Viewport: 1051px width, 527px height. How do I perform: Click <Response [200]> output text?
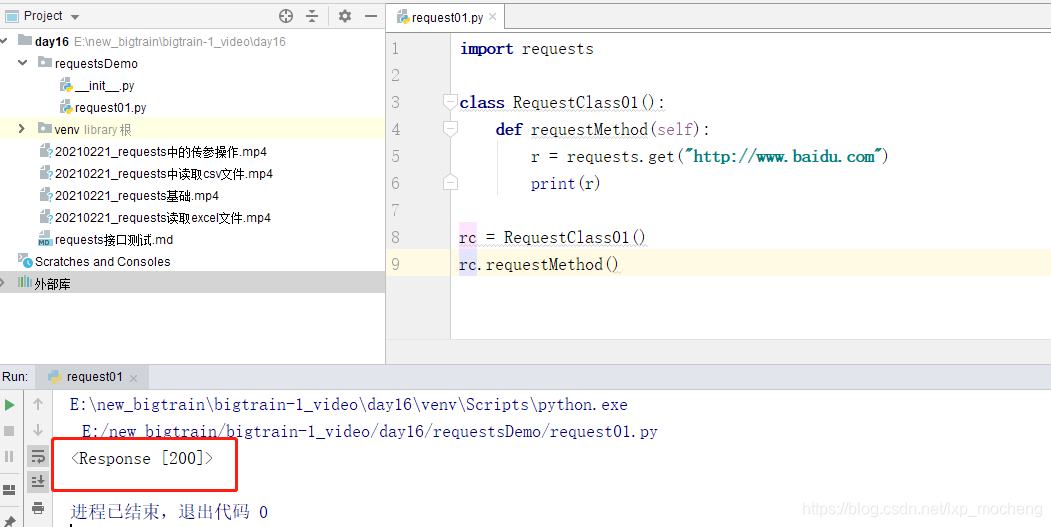142,459
